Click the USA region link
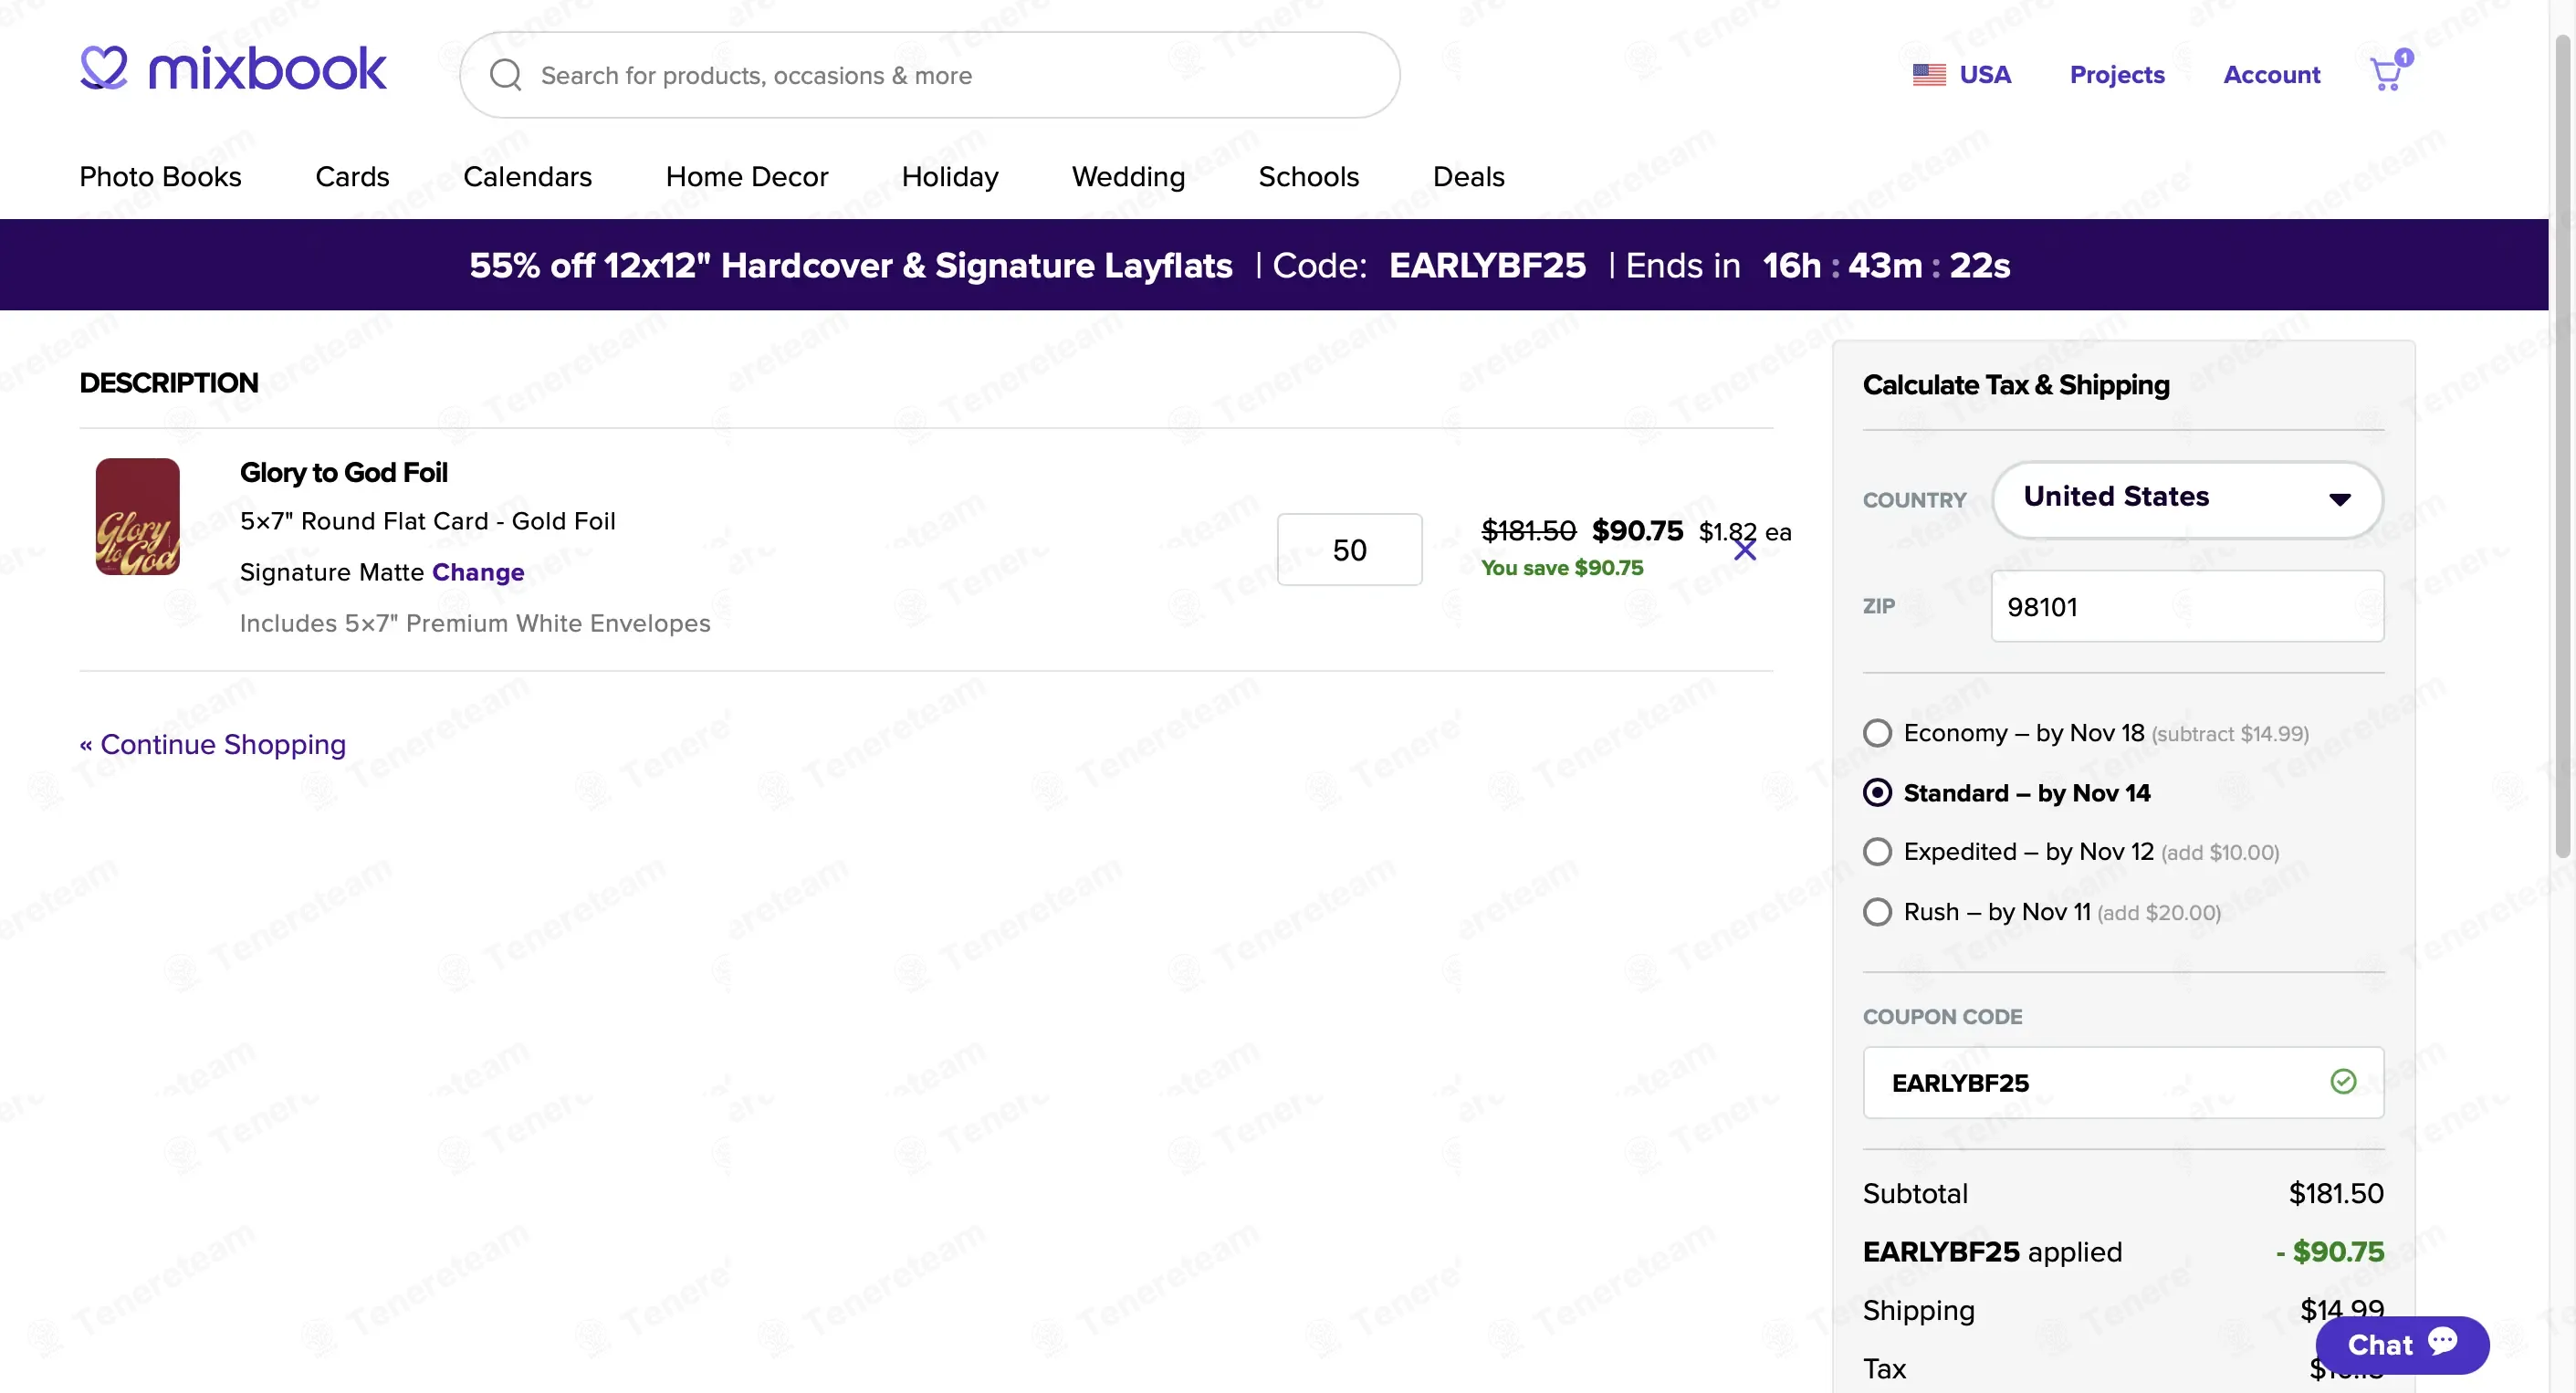The image size is (2576, 1393). click(1985, 75)
